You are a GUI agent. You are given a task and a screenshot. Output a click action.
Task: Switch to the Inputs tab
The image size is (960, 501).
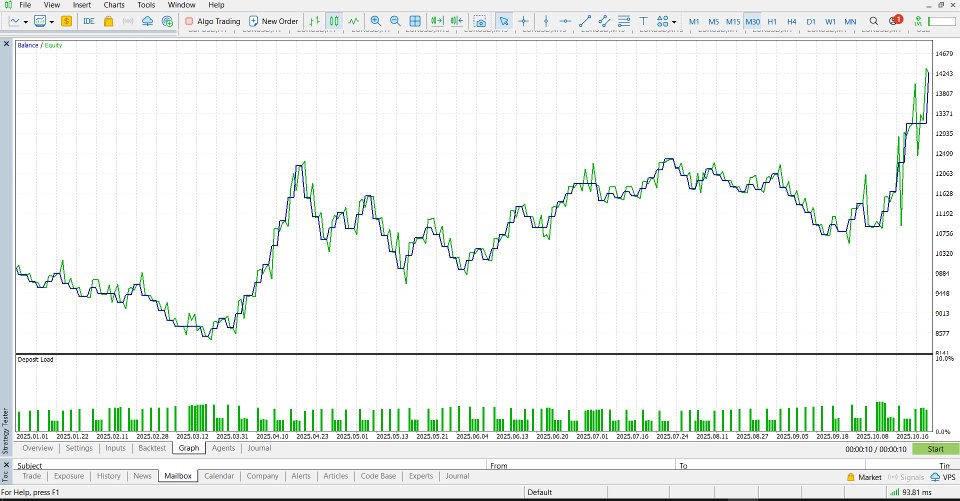coord(115,448)
